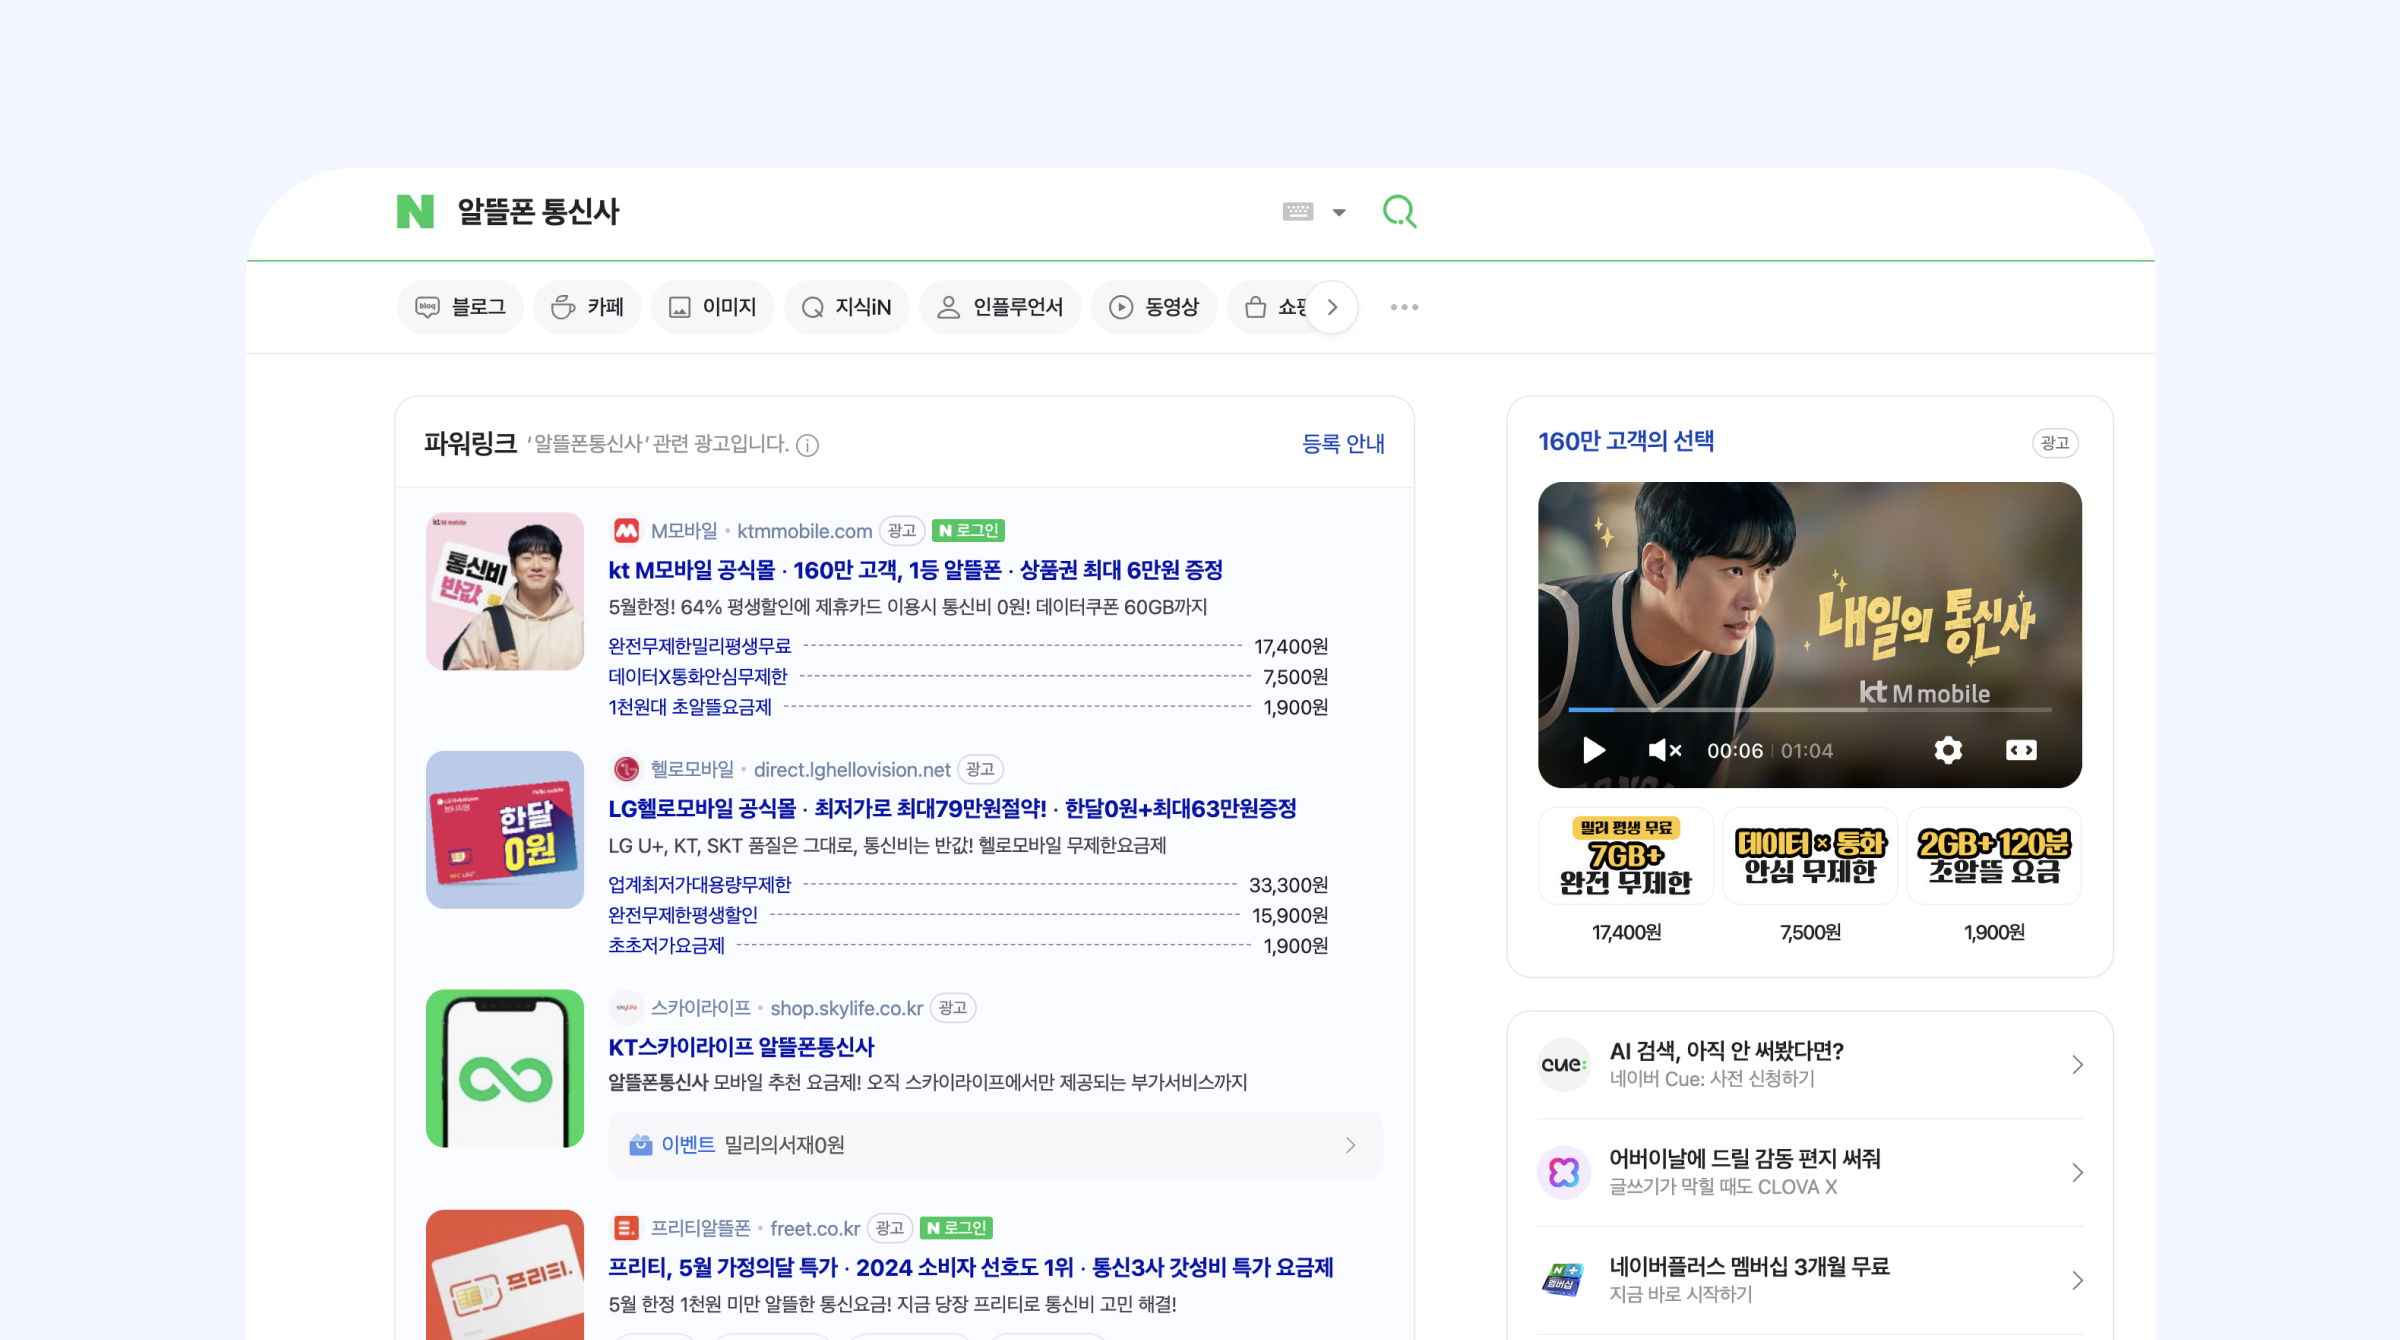Image resolution: width=2400 pixels, height=1340 pixels.
Task: Click the 네이버플러스 멤버십 icon
Action: click(1564, 1280)
